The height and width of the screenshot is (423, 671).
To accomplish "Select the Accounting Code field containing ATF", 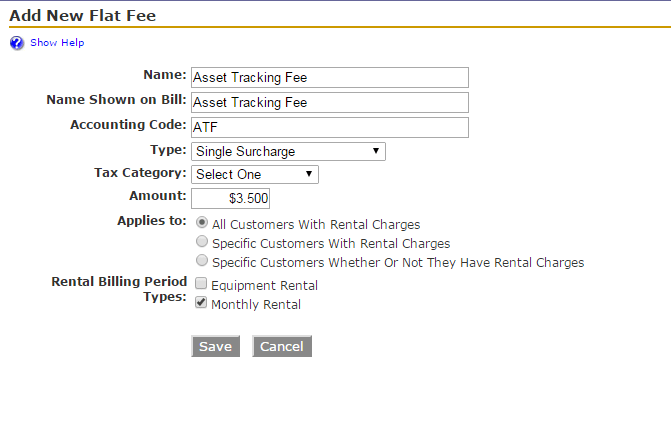I will click(x=330, y=127).
